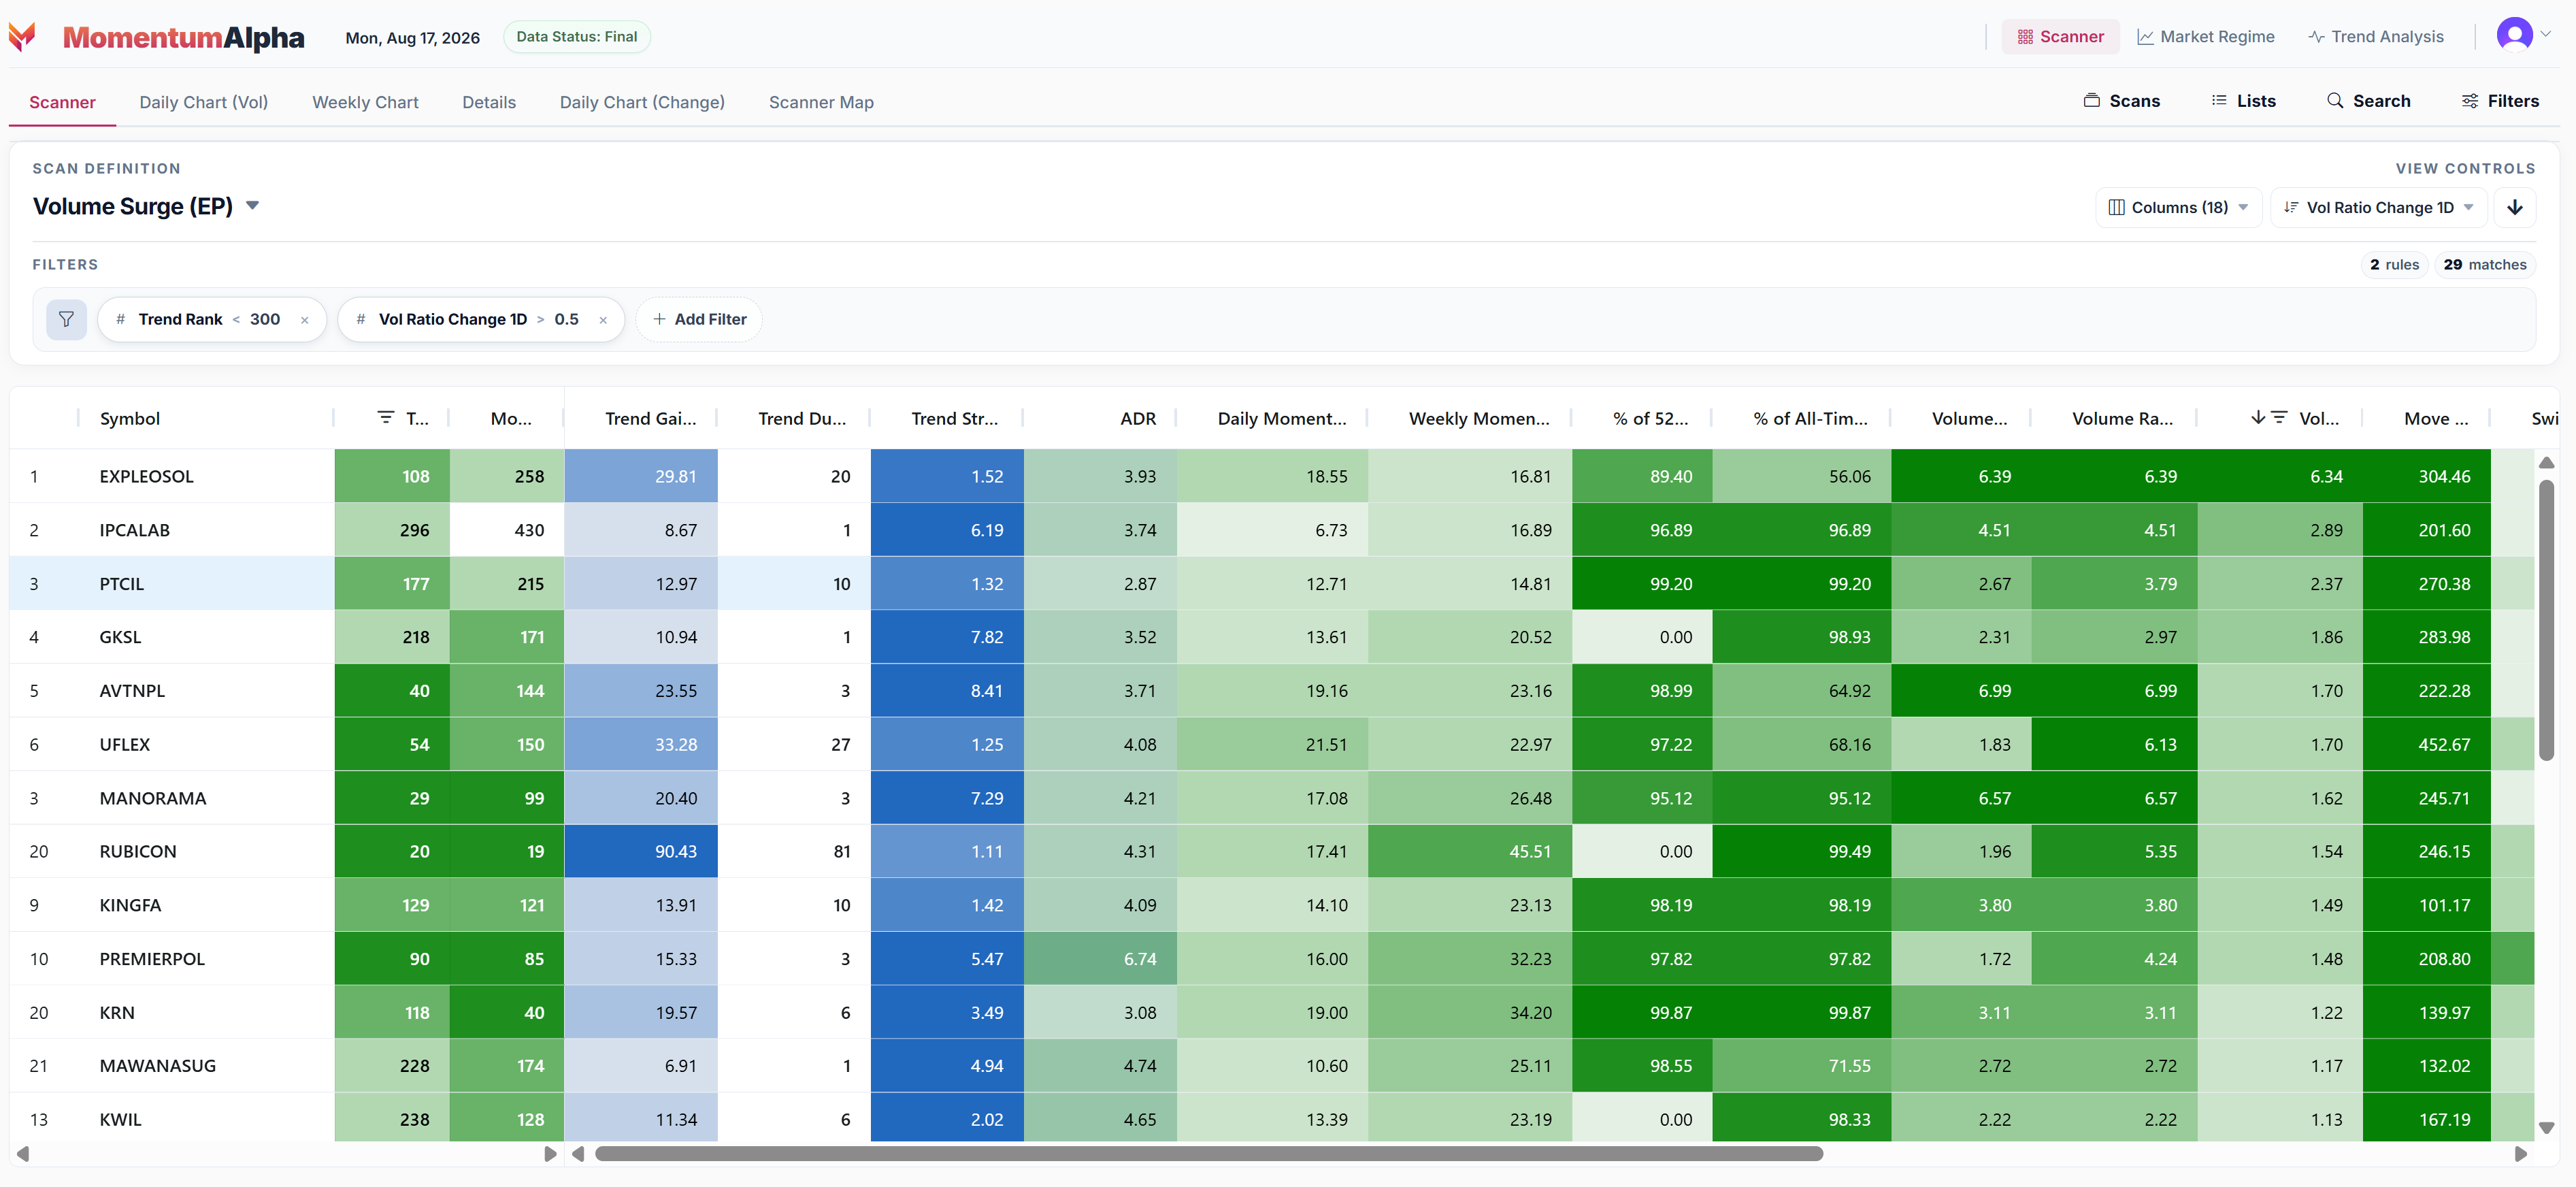2576x1187 pixels.
Task: Remove the Vol Ratio Change 1D filter
Action: pyautogui.click(x=603, y=320)
